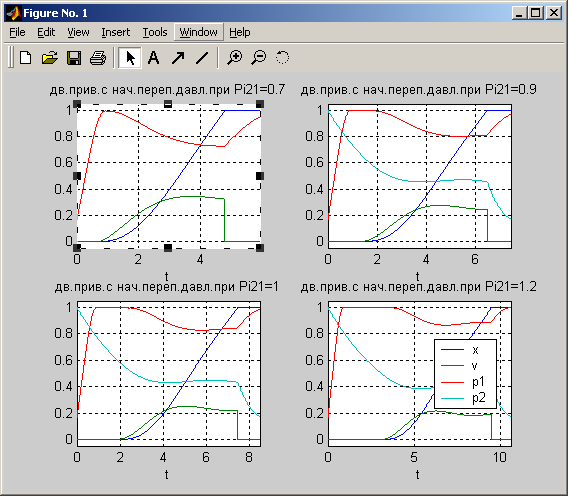Activate the Zoom Out magnifier tool
The width and height of the screenshot is (568, 496).
pyautogui.click(x=259, y=58)
